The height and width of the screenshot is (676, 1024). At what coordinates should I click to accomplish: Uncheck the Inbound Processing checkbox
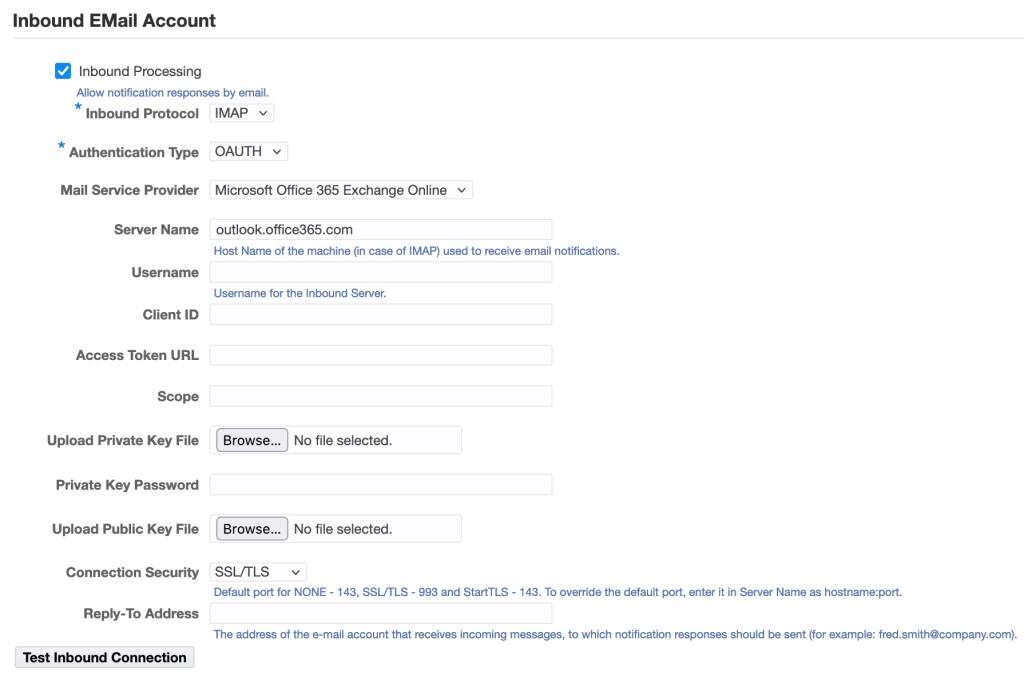[63, 70]
